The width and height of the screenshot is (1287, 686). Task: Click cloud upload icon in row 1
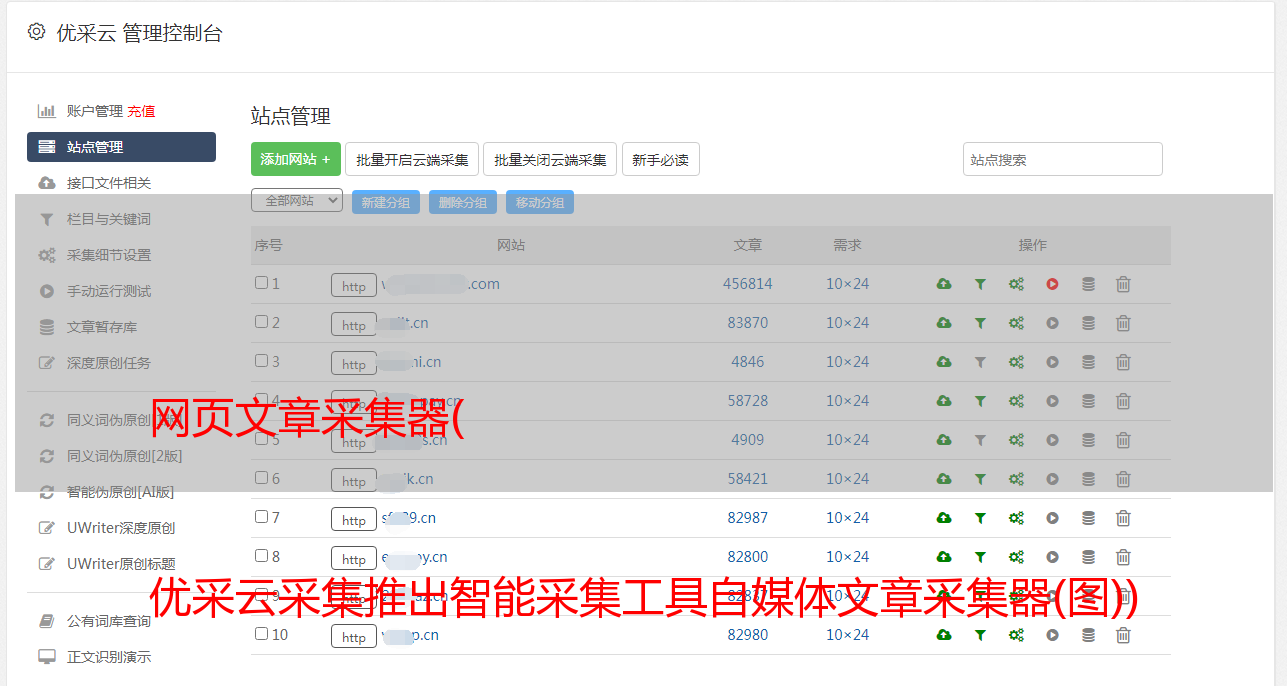point(943,284)
